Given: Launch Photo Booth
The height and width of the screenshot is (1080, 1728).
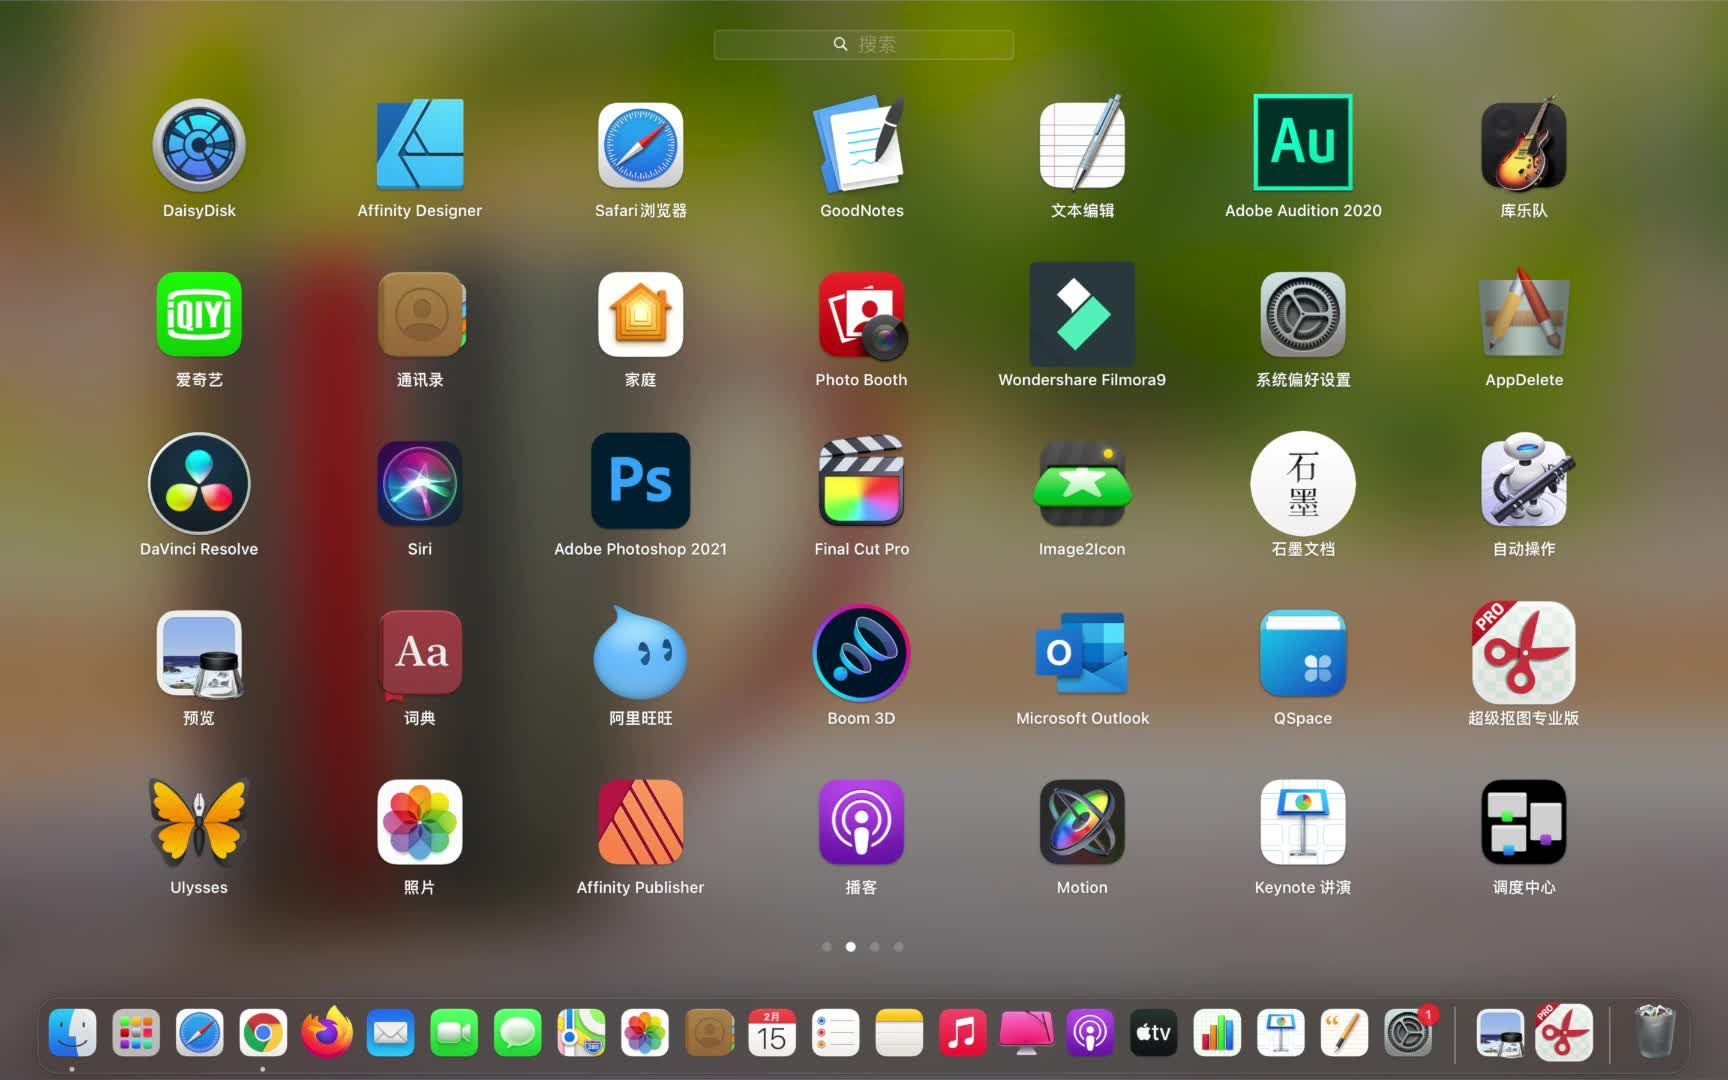Looking at the screenshot, I should pos(863,316).
